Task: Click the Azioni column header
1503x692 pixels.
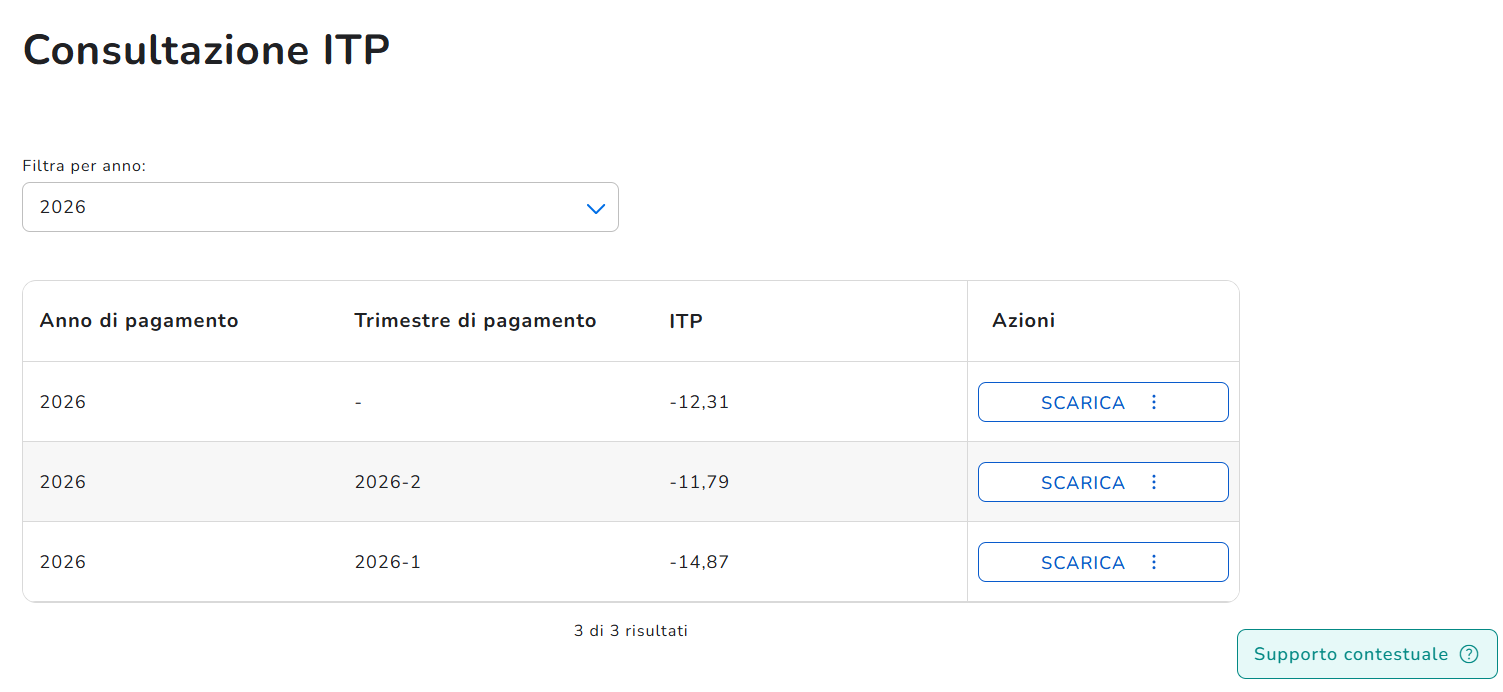Action: [1023, 321]
